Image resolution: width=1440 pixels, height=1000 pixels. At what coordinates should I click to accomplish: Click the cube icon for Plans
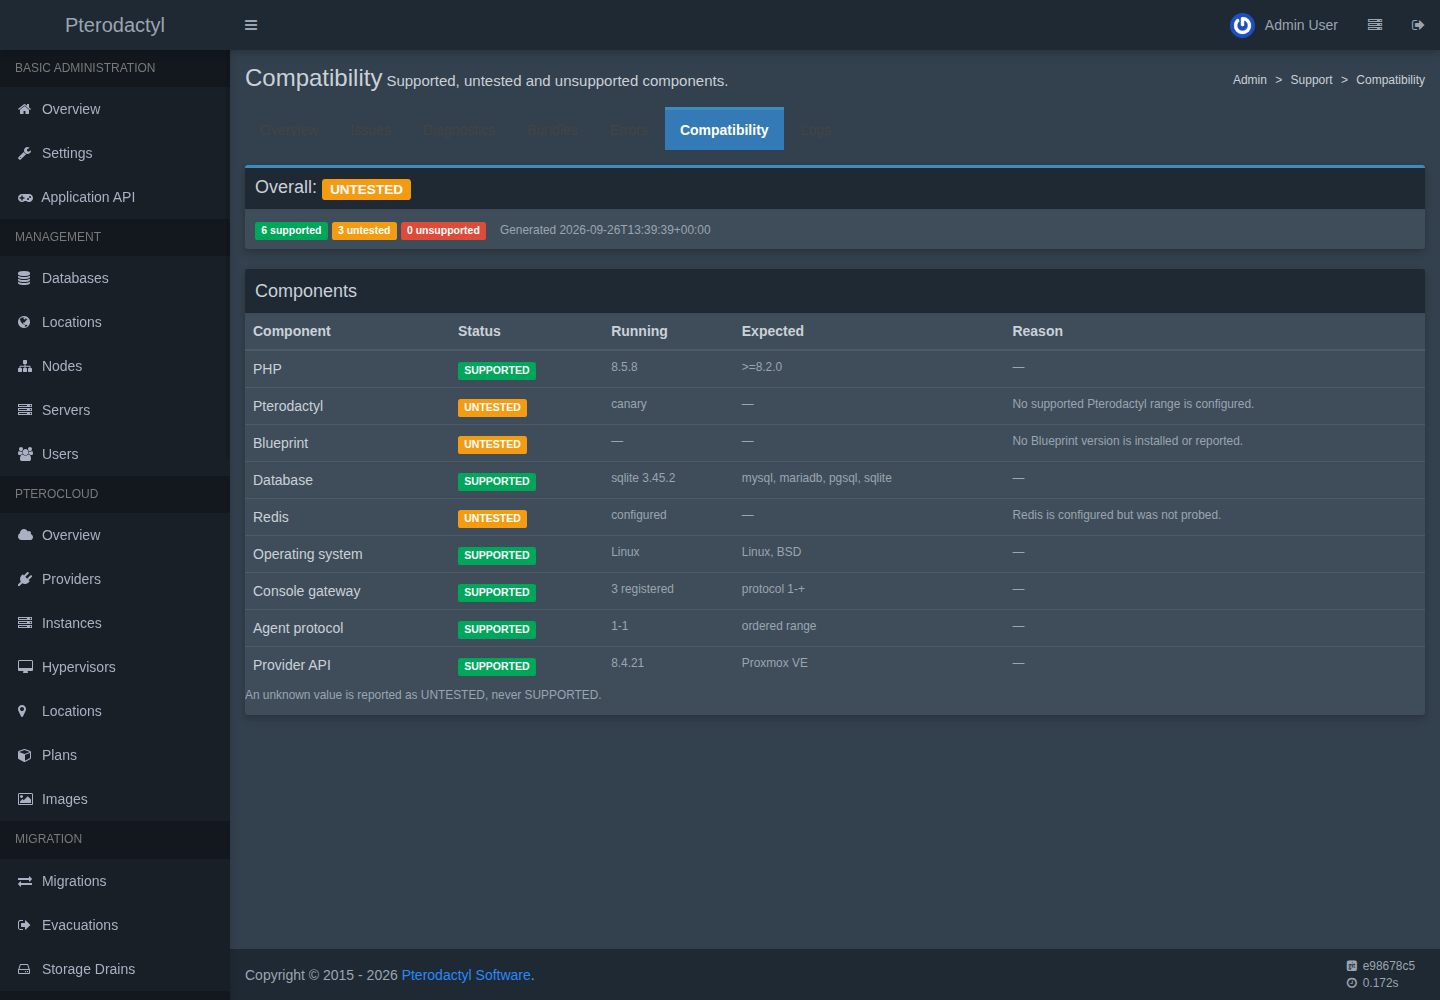coord(25,755)
